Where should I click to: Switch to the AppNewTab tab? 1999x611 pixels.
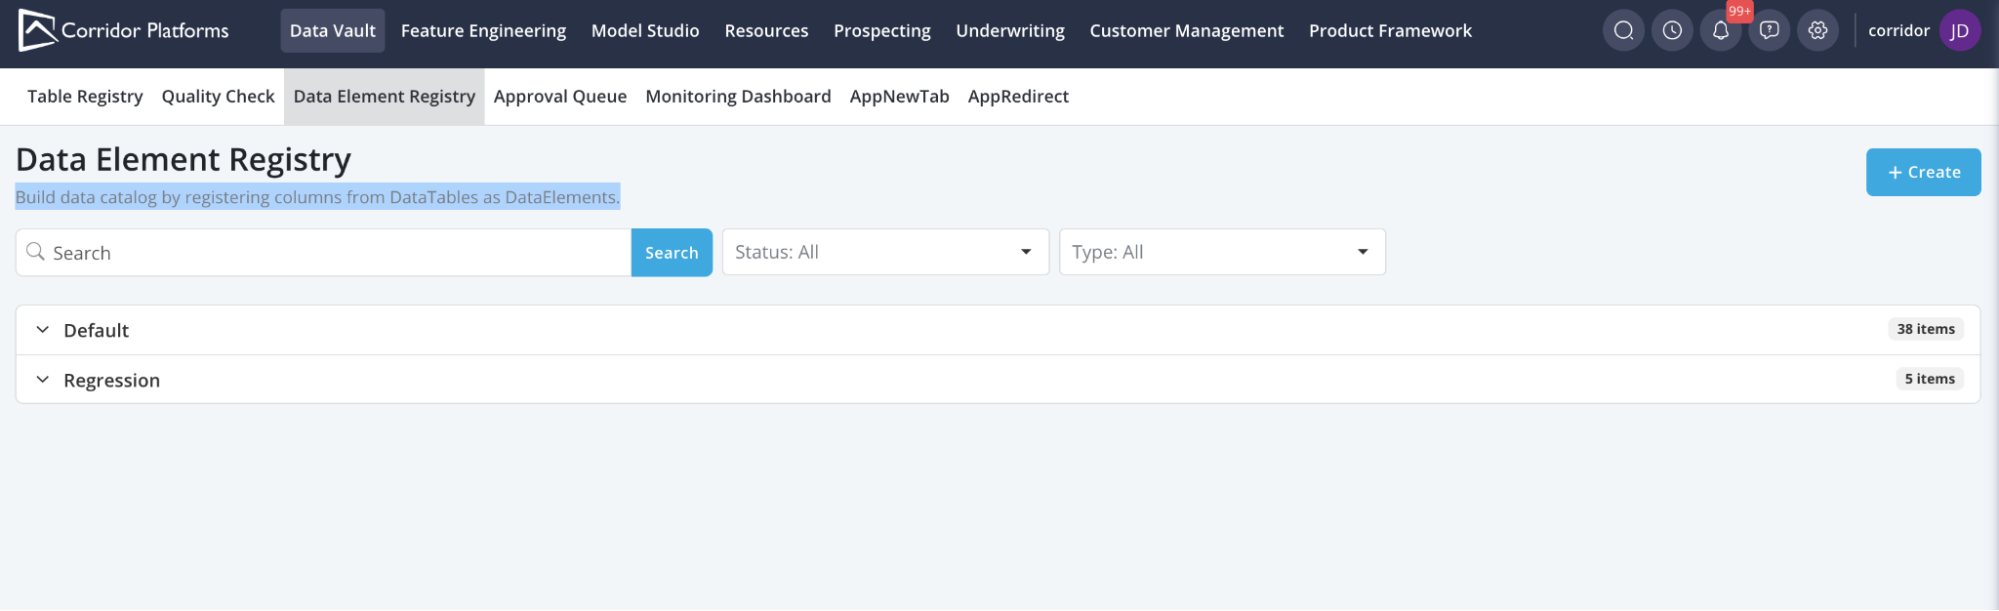tap(899, 97)
